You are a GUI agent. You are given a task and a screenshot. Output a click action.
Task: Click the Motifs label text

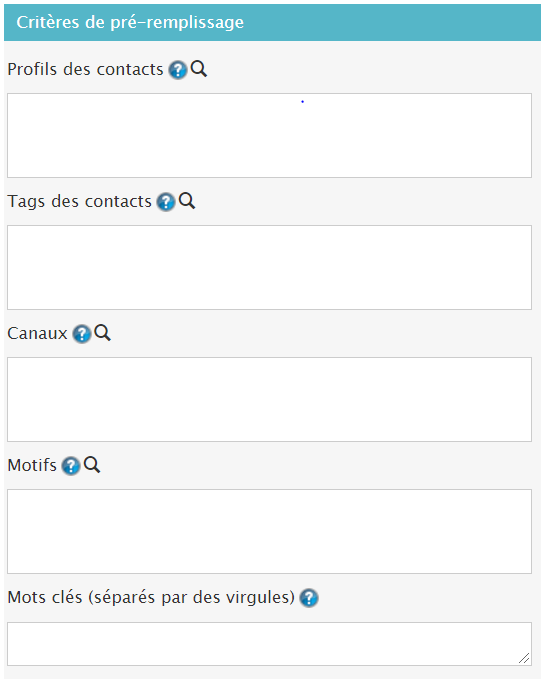(32, 465)
